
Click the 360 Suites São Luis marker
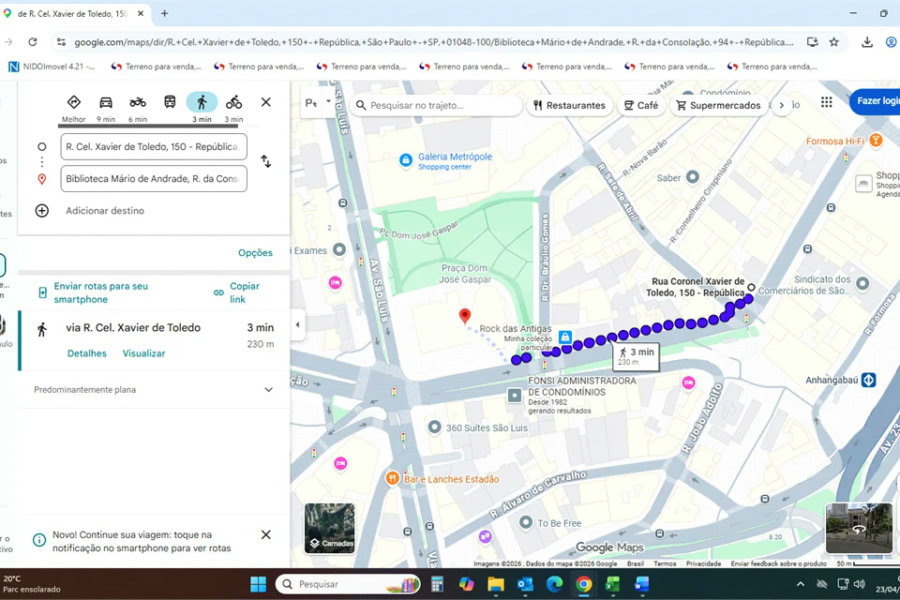pos(435,427)
